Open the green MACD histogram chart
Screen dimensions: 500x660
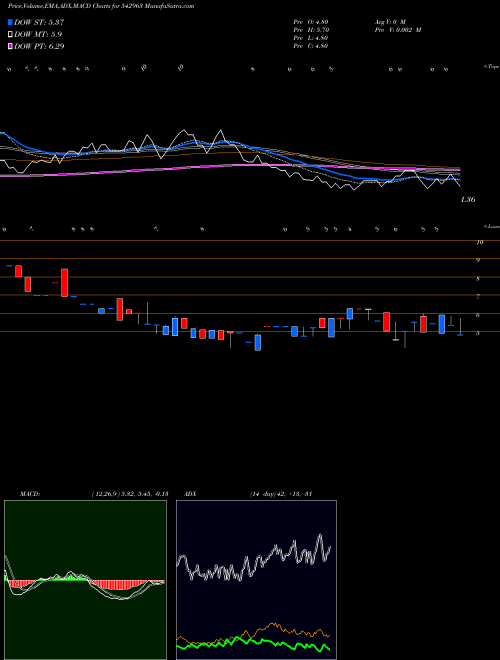pos(85,580)
